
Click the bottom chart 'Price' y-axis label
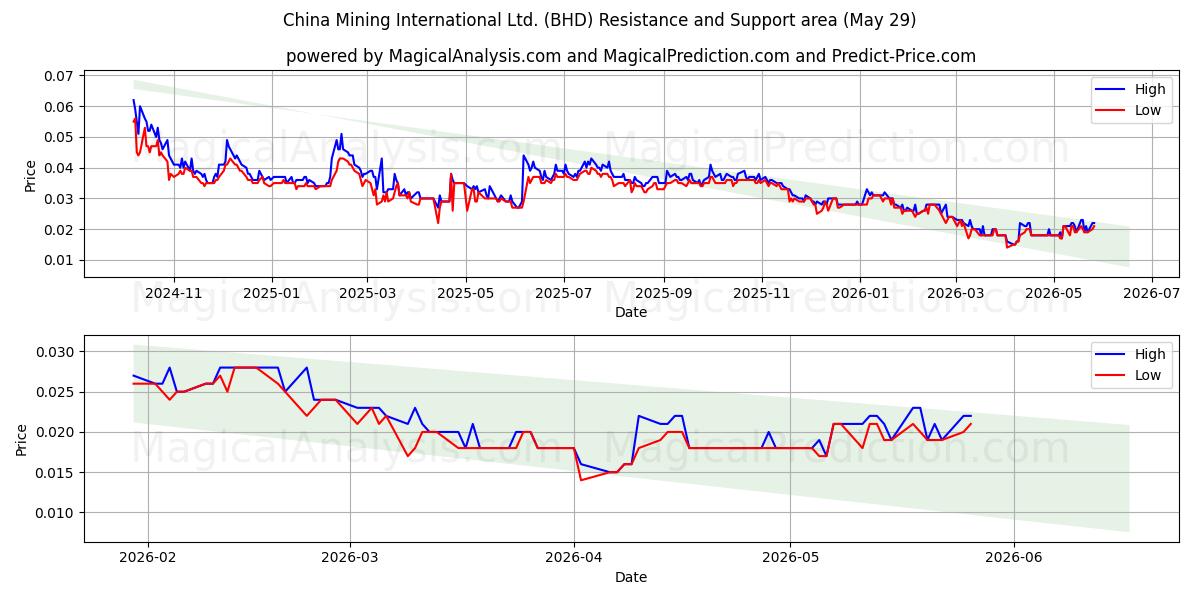click(22, 439)
